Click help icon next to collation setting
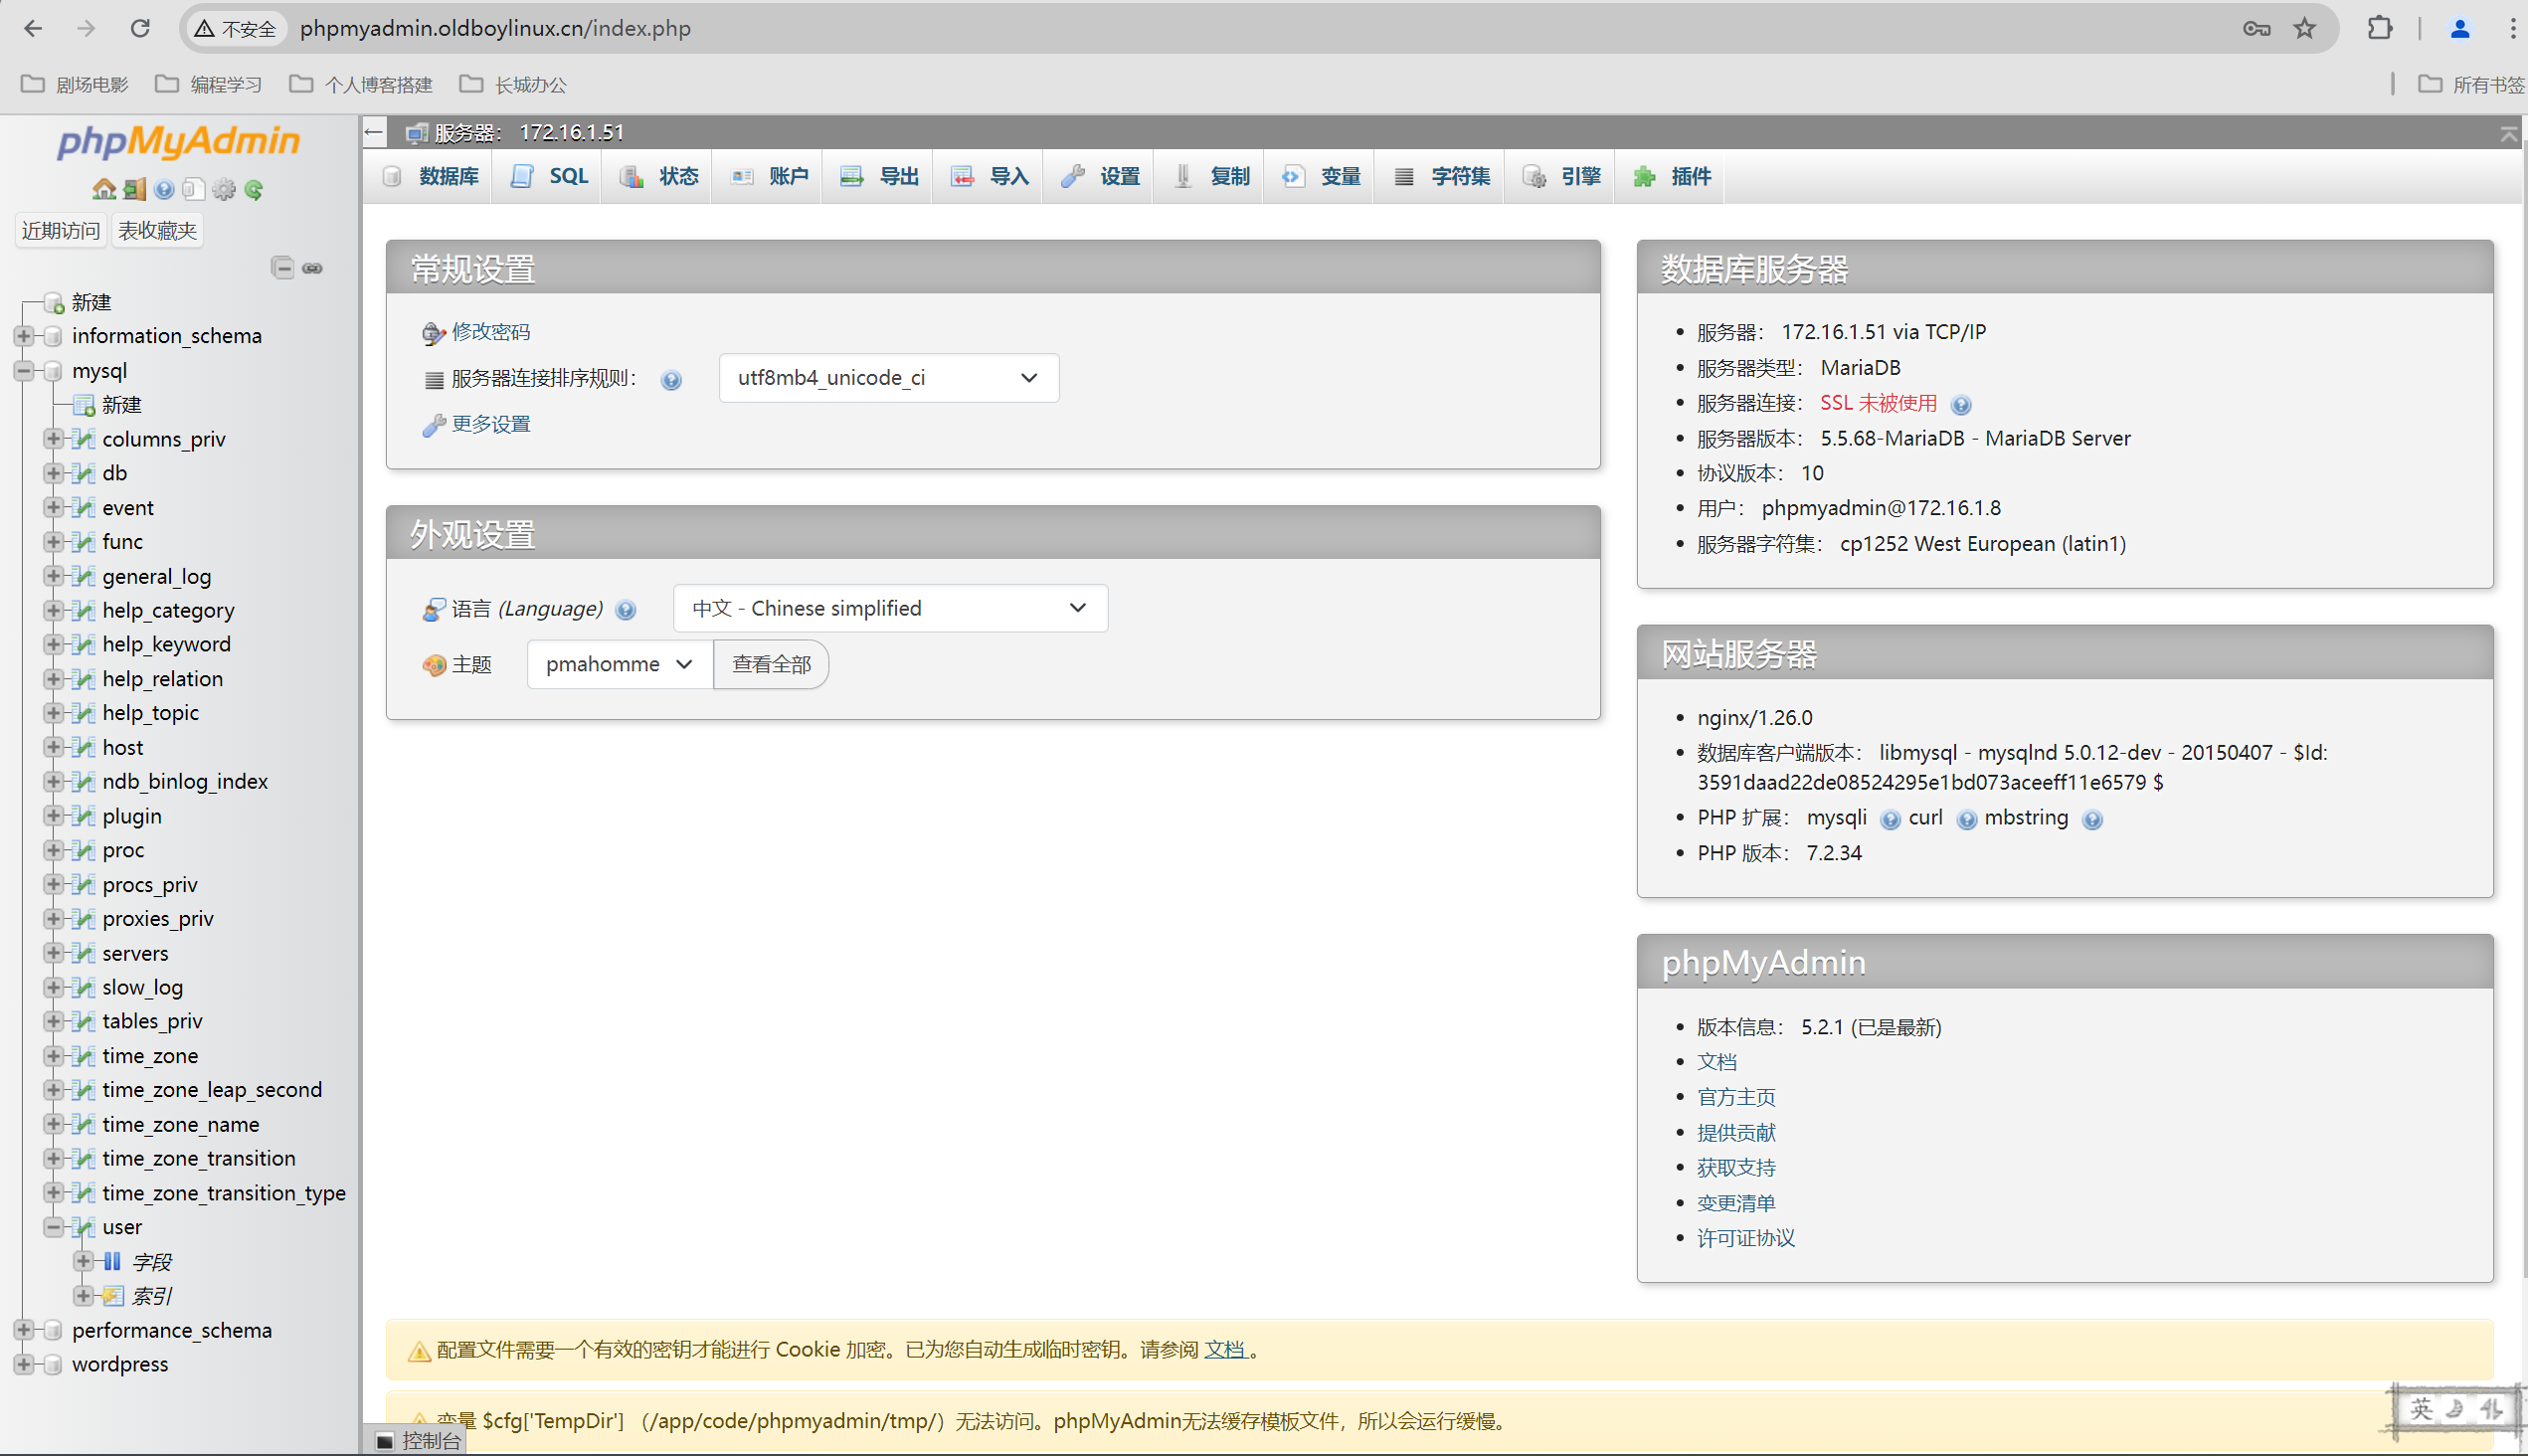 coord(672,380)
